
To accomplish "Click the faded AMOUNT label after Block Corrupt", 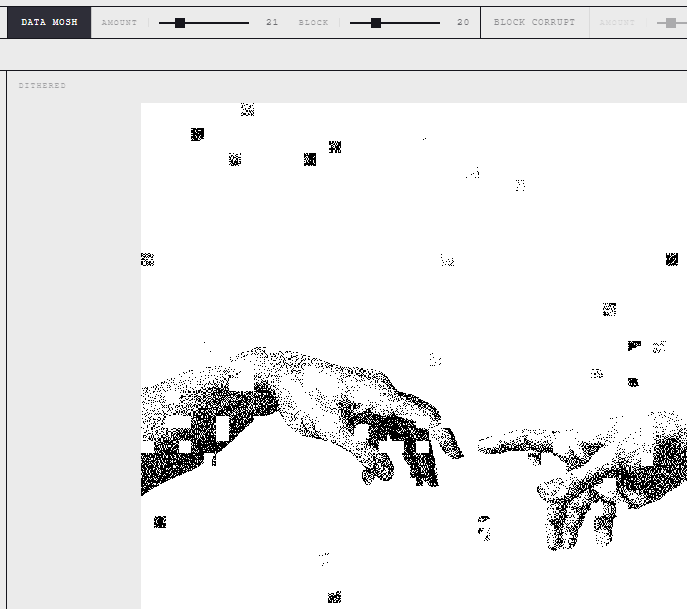I will (x=617, y=22).
